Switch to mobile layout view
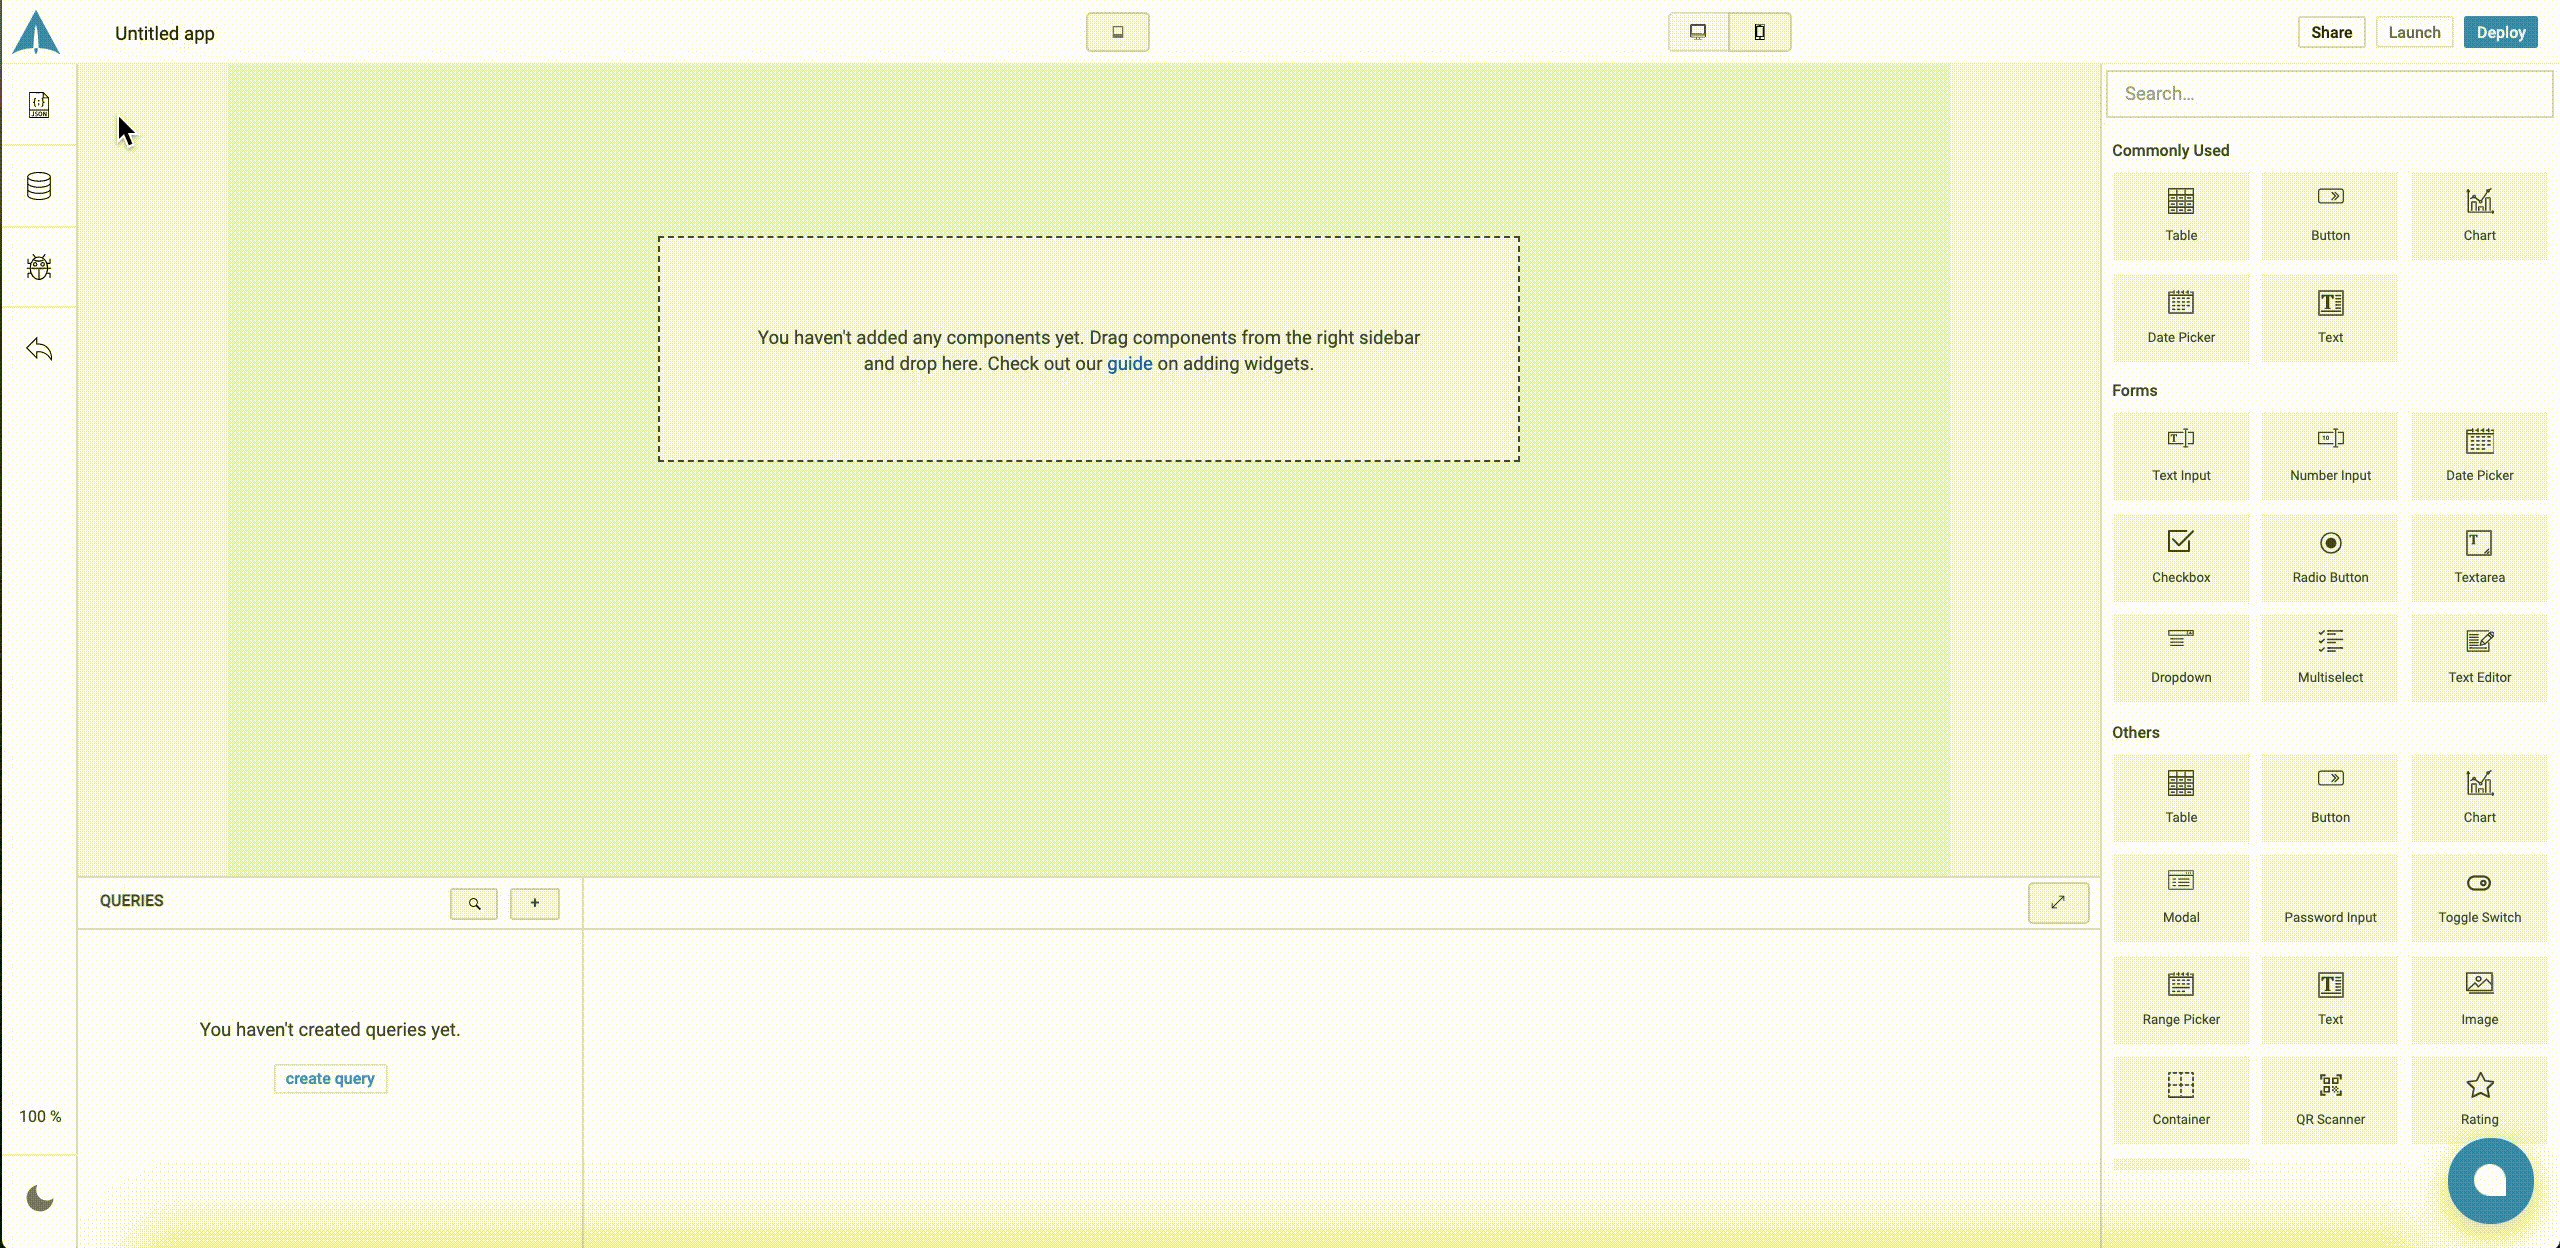Image resolution: width=2560 pixels, height=1248 pixels. point(1760,32)
